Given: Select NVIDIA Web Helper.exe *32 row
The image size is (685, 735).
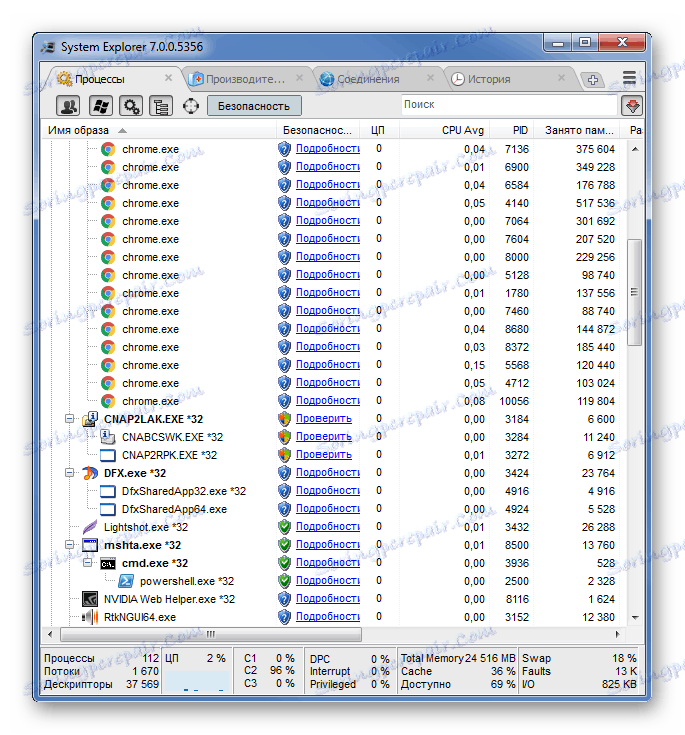Looking at the screenshot, I should [x=334, y=599].
